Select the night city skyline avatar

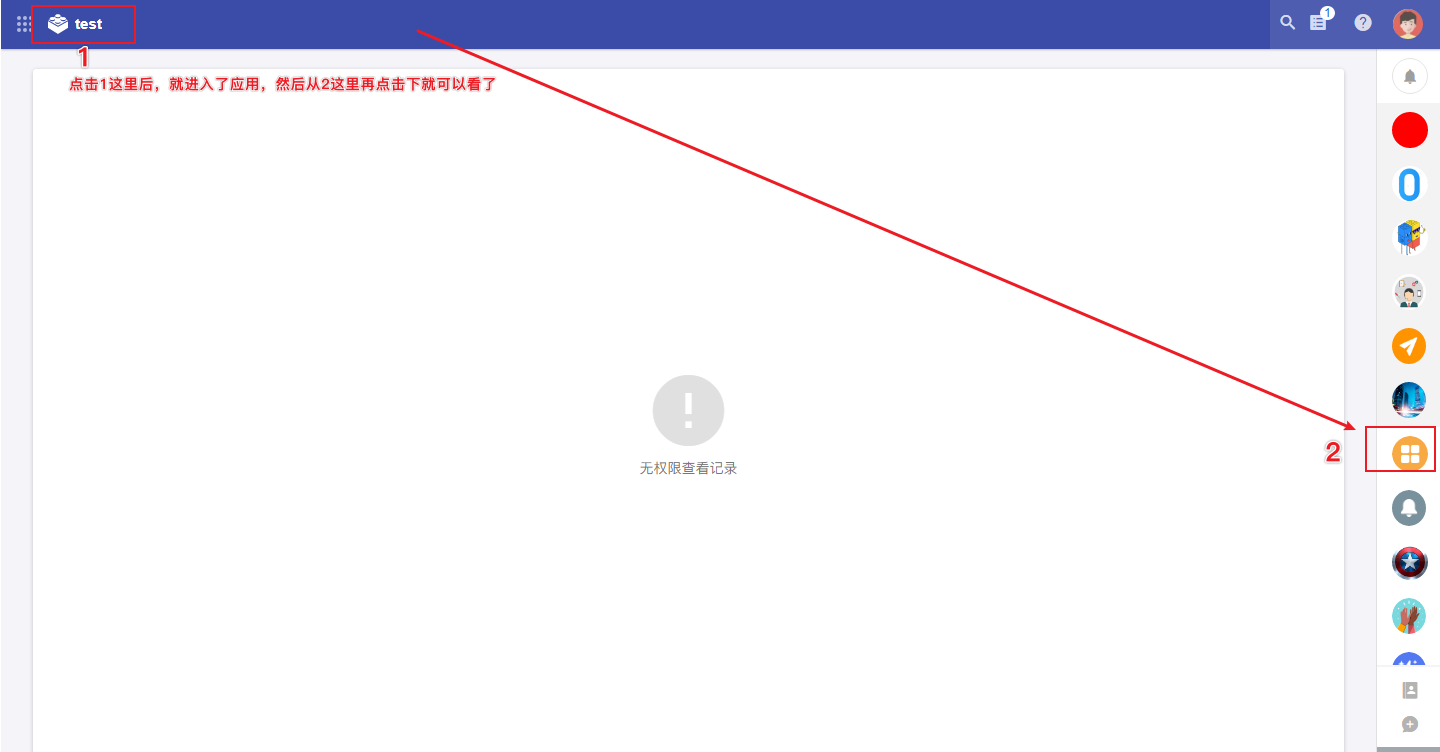pyautogui.click(x=1409, y=400)
